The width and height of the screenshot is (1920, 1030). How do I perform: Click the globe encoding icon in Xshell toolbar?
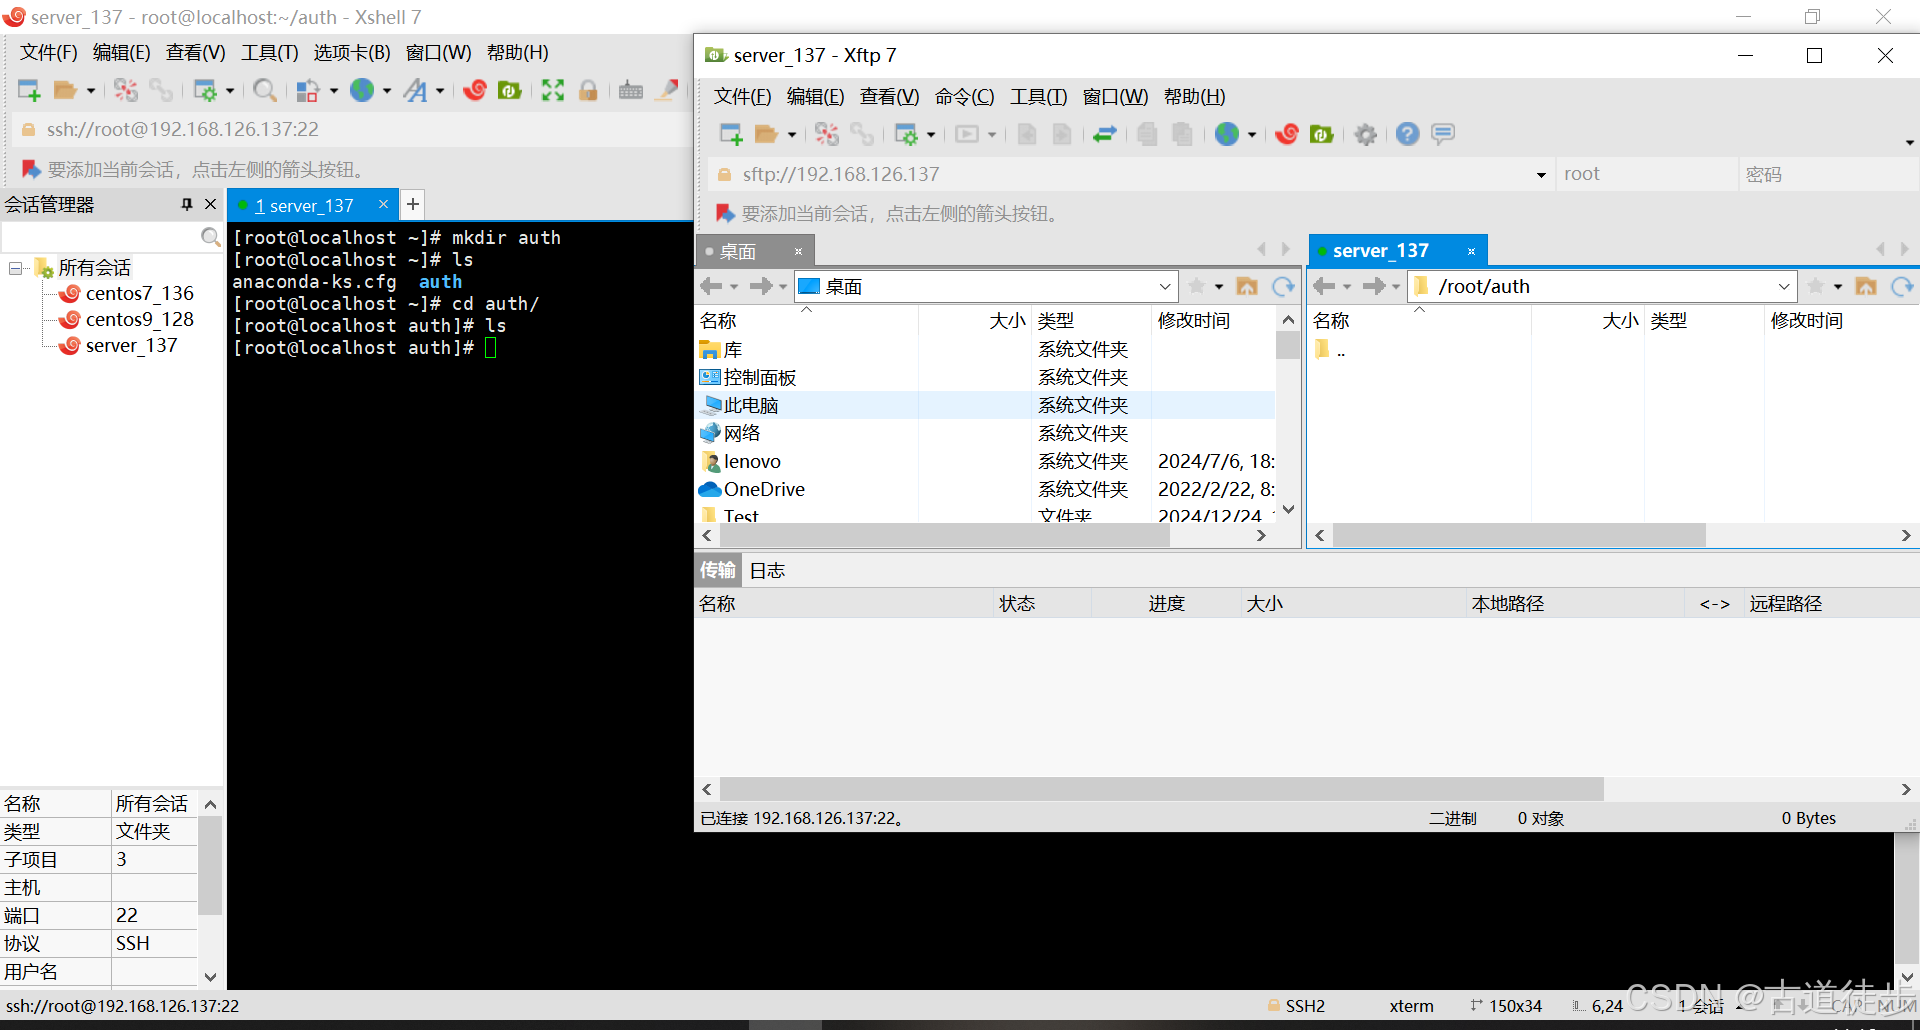click(362, 91)
